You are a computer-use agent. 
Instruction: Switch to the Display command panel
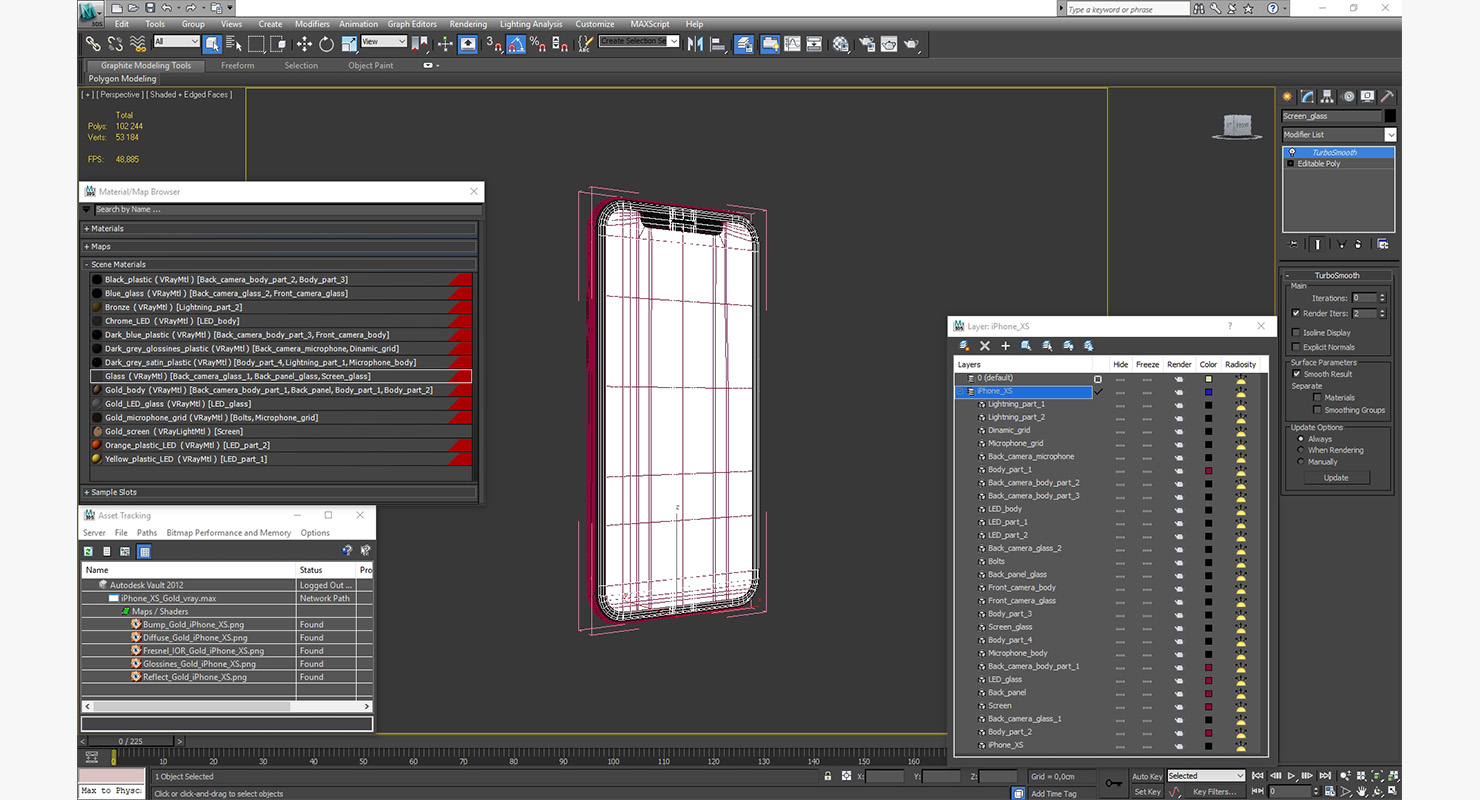click(1367, 96)
